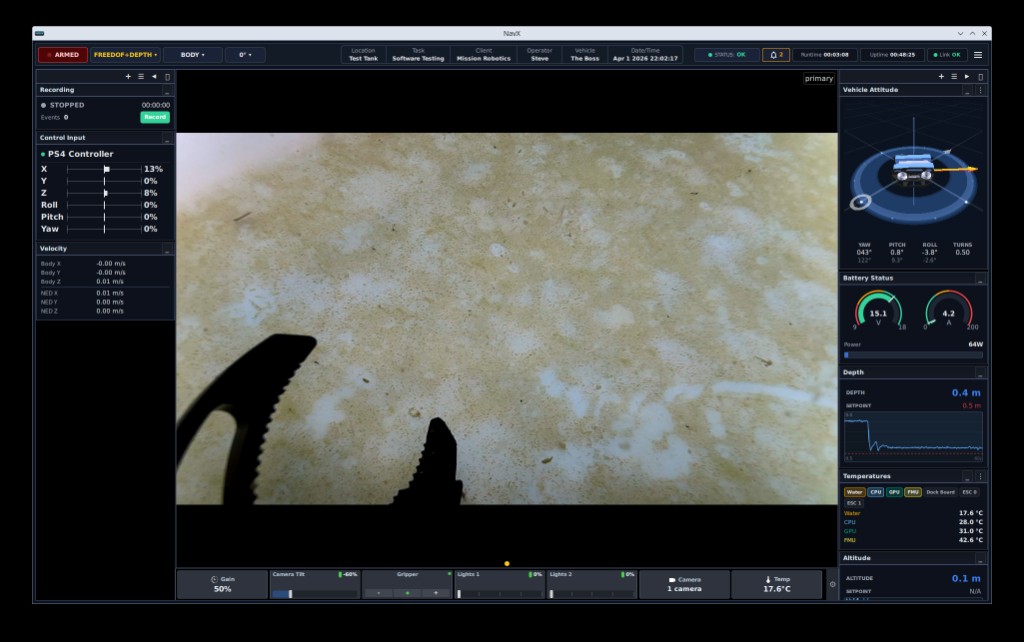Screen dimensions: 1024x642
Task: Click the ARMED button to disarm the vehicle
Action: pos(62,55)
